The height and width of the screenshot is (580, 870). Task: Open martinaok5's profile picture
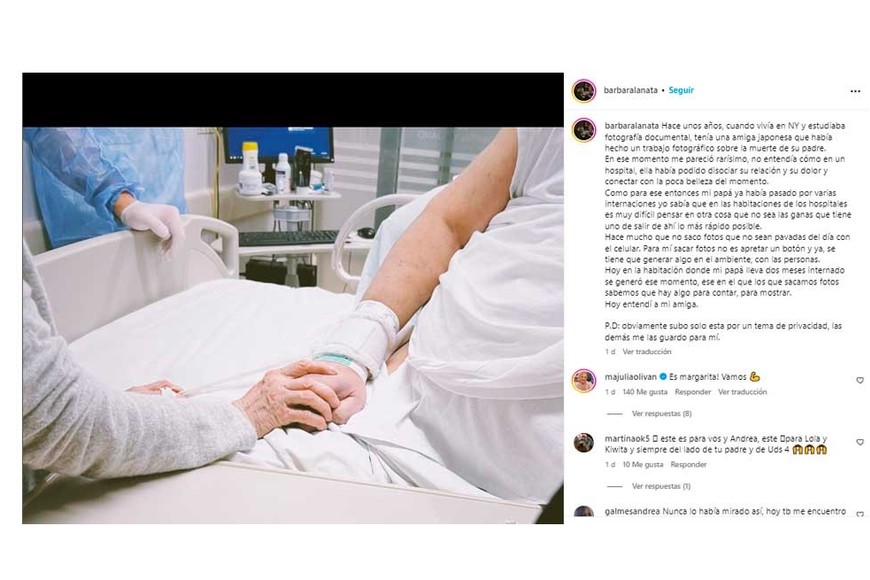tap(584, 443)
